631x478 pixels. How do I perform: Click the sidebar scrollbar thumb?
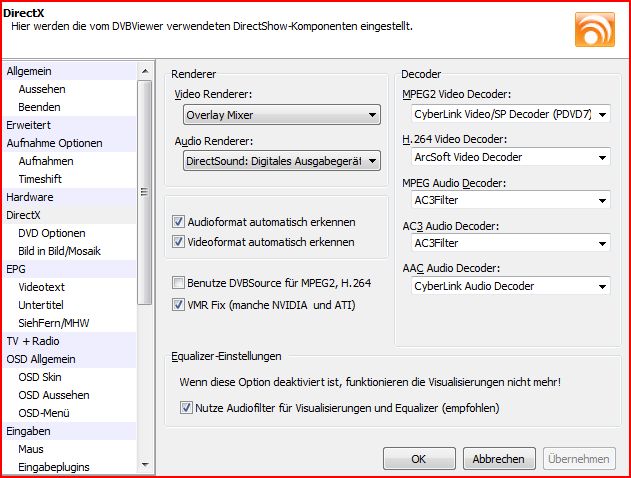[x=145, y=192]
